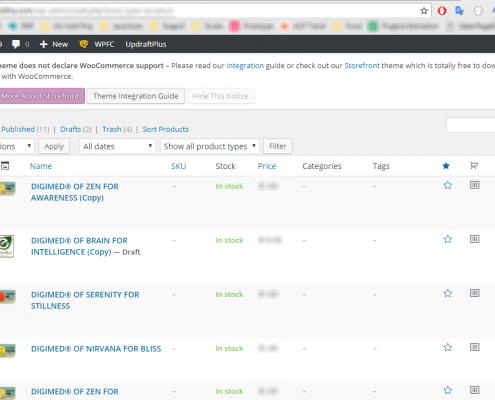The image size is (495, 400).
Task: Open the Google Translate extension icon
Action: [x=460, y=11]
